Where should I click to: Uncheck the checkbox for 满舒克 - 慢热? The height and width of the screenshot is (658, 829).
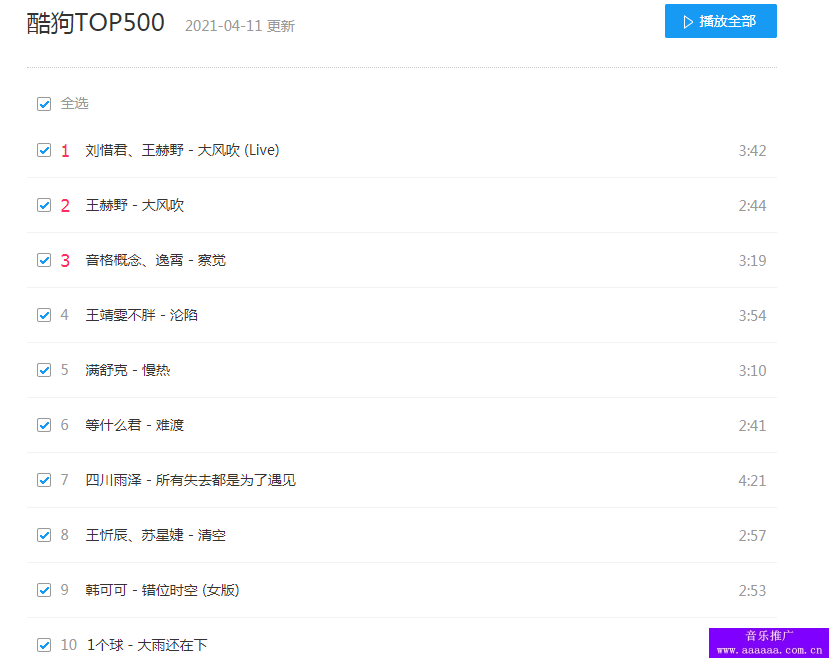[44, 370]
